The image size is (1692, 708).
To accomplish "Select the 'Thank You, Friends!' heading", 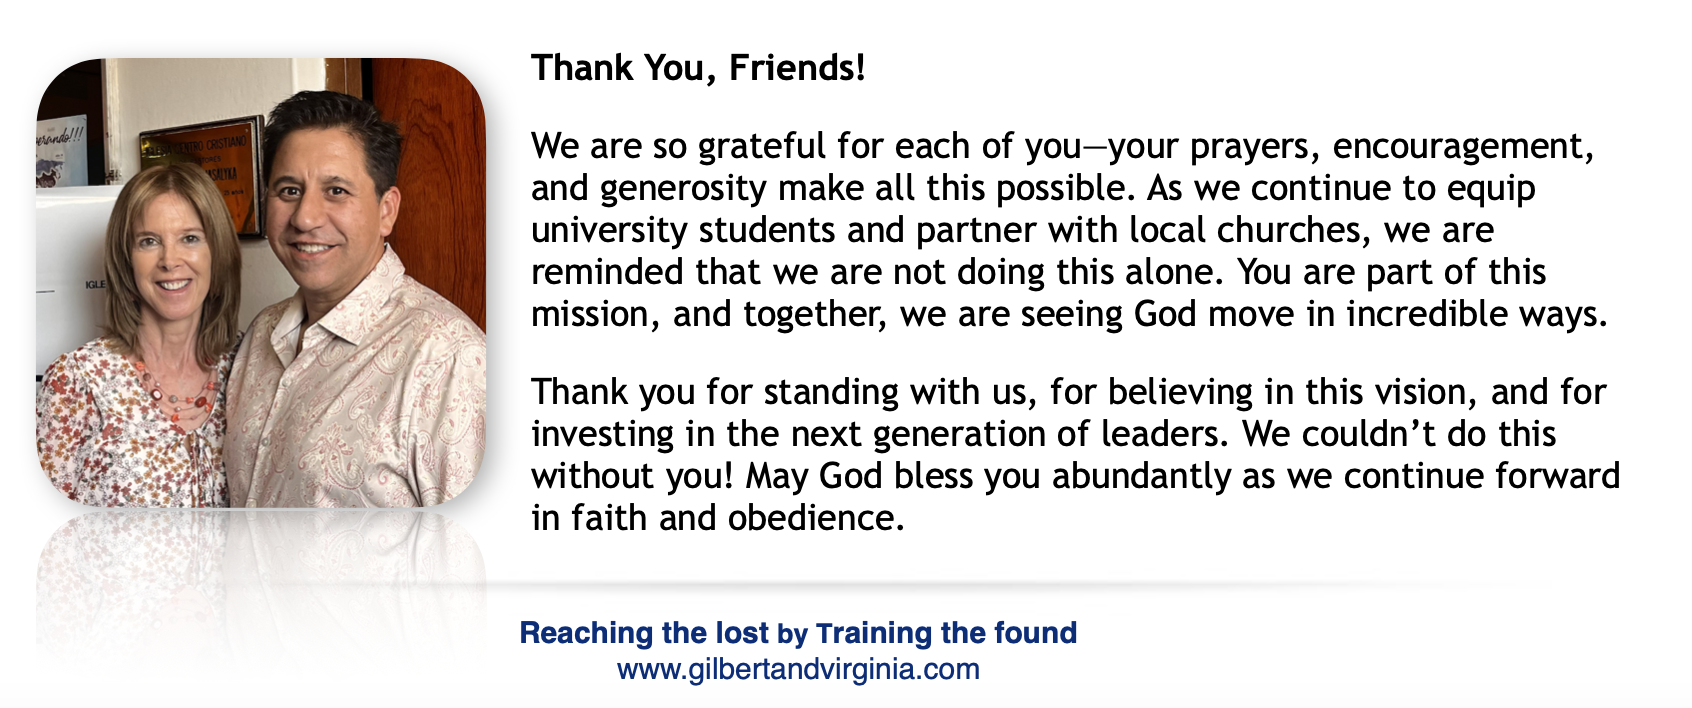I will (698, 68).
